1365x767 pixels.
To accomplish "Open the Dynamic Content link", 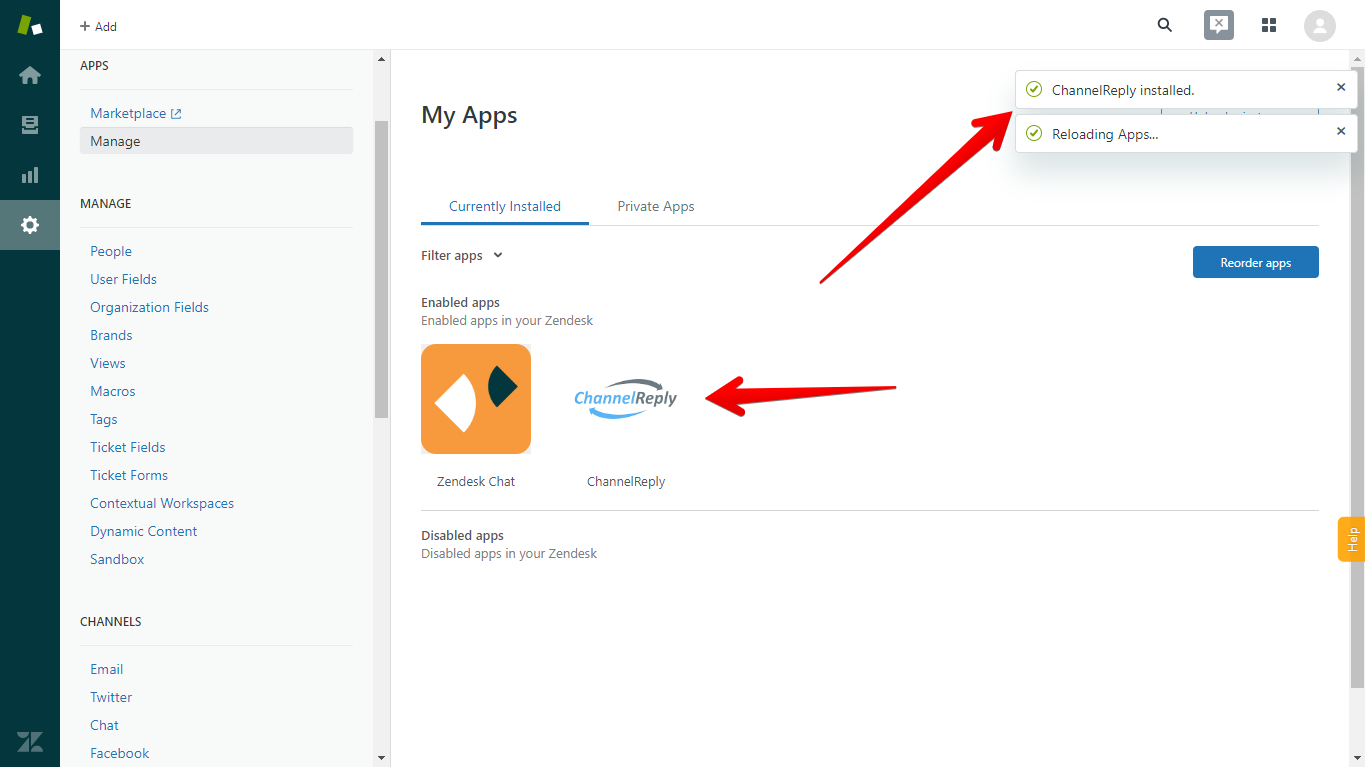I will click(x=144, y=531).
